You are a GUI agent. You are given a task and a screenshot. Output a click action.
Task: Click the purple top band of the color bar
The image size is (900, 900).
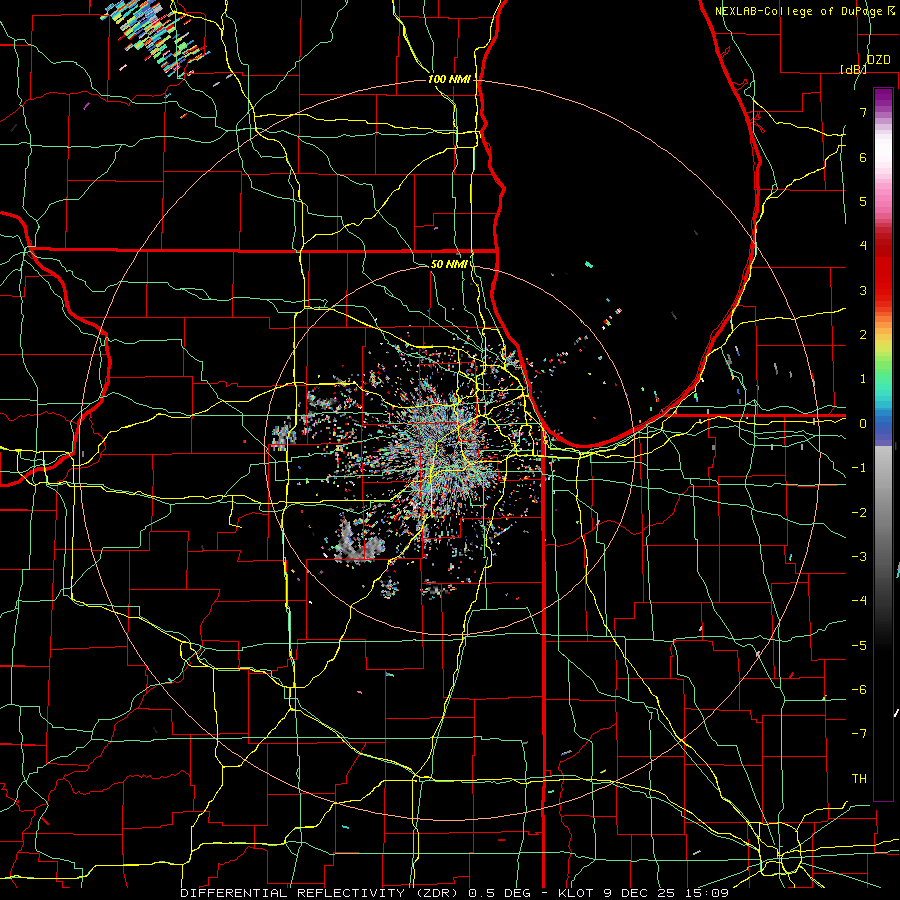883,99
